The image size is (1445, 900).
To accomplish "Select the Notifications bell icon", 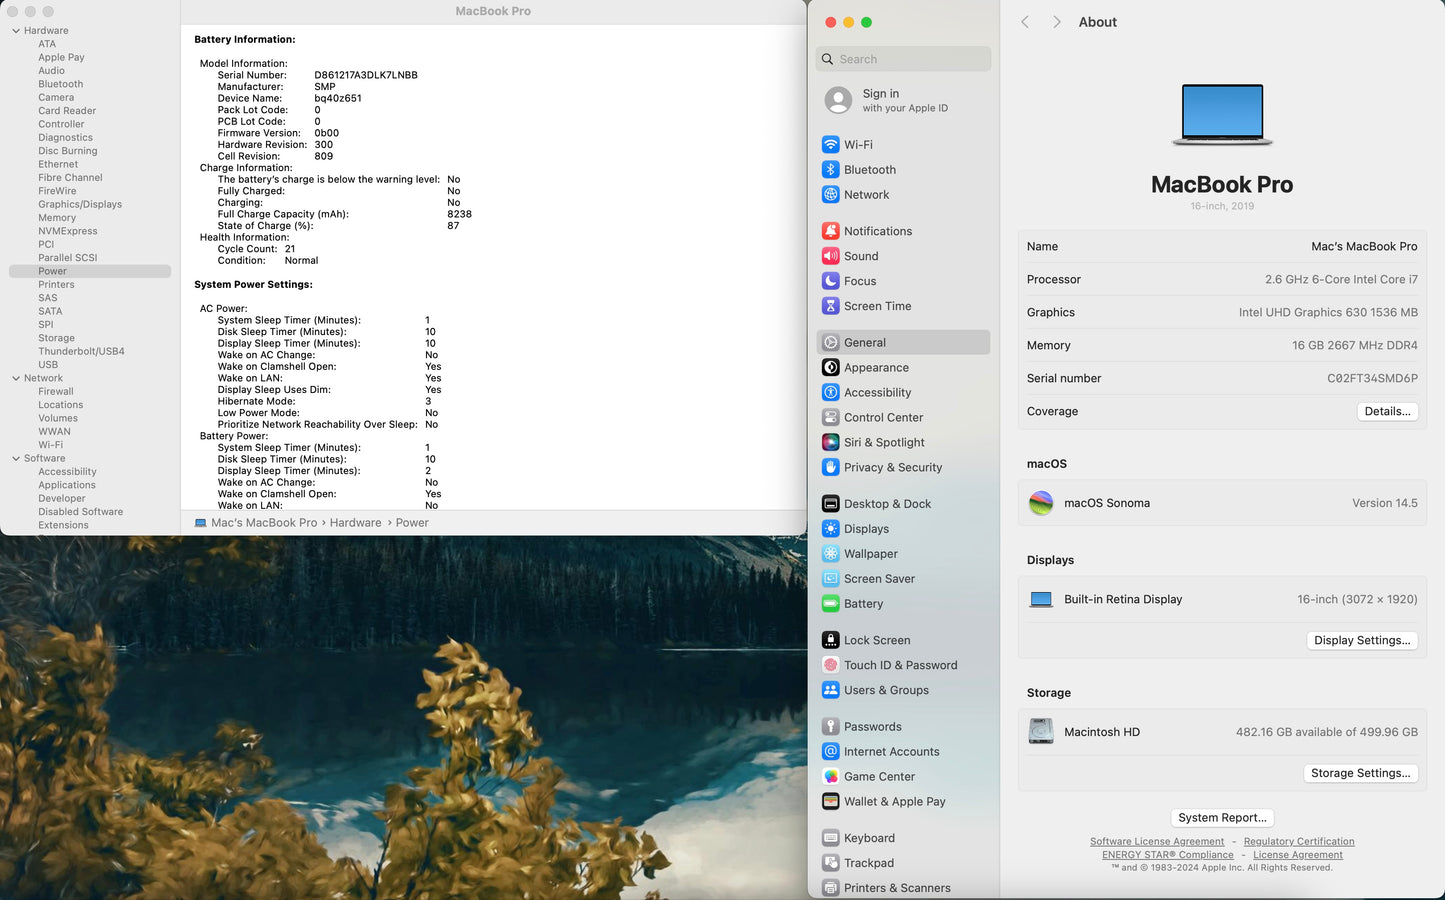I will [x=830, y=231].
